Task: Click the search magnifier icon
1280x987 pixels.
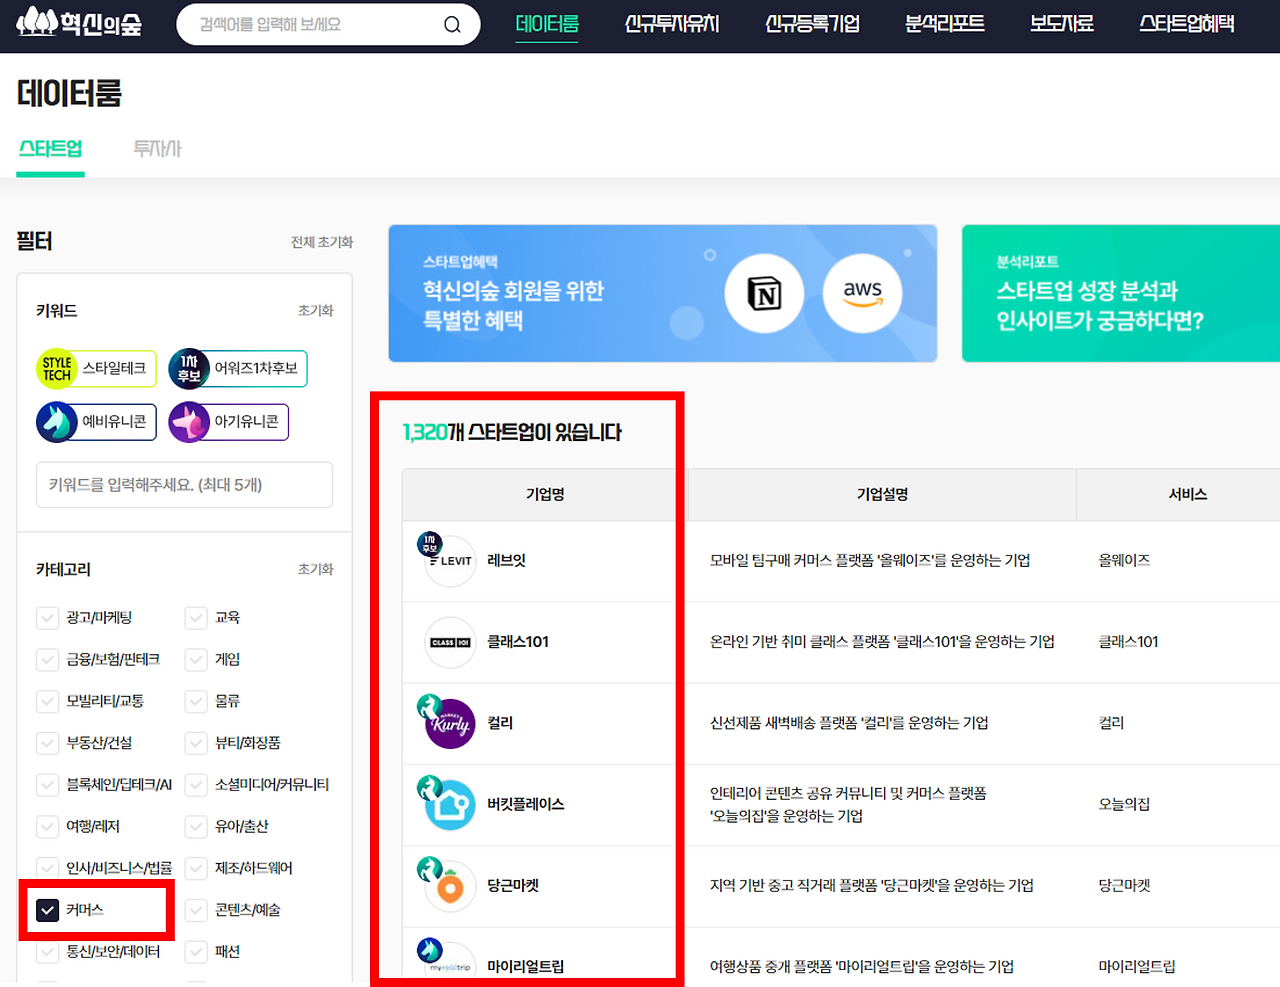Action: pyautogui.click(x=451, y=25)
